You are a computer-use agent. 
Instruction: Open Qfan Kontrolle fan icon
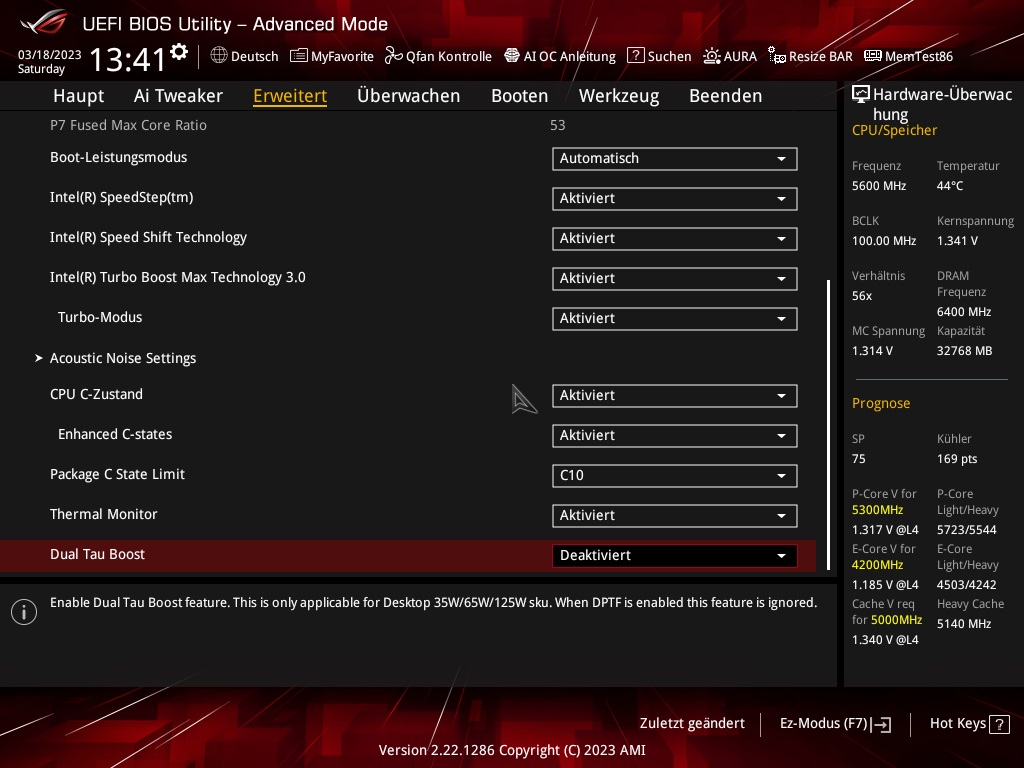[393, 56]
